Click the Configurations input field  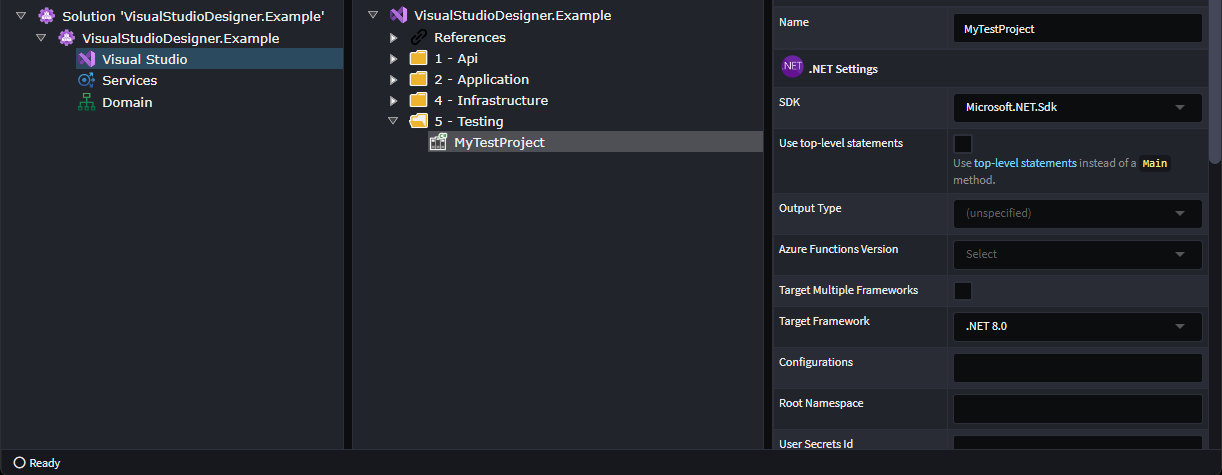(1078, 367)
